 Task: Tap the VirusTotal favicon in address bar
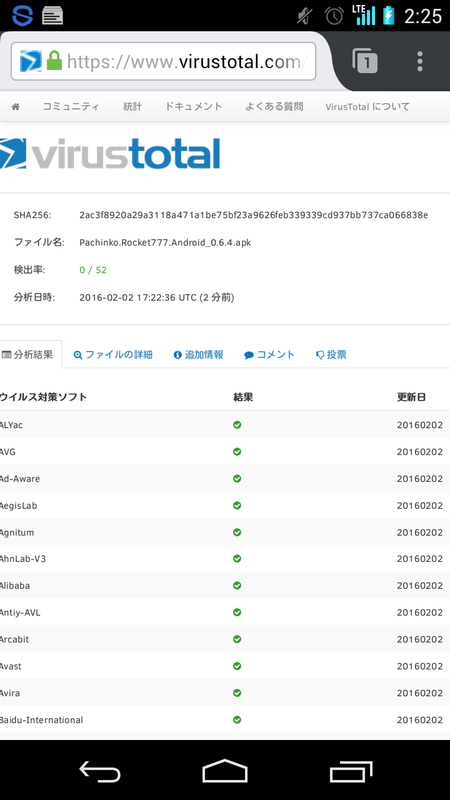[x=31, y=61]
